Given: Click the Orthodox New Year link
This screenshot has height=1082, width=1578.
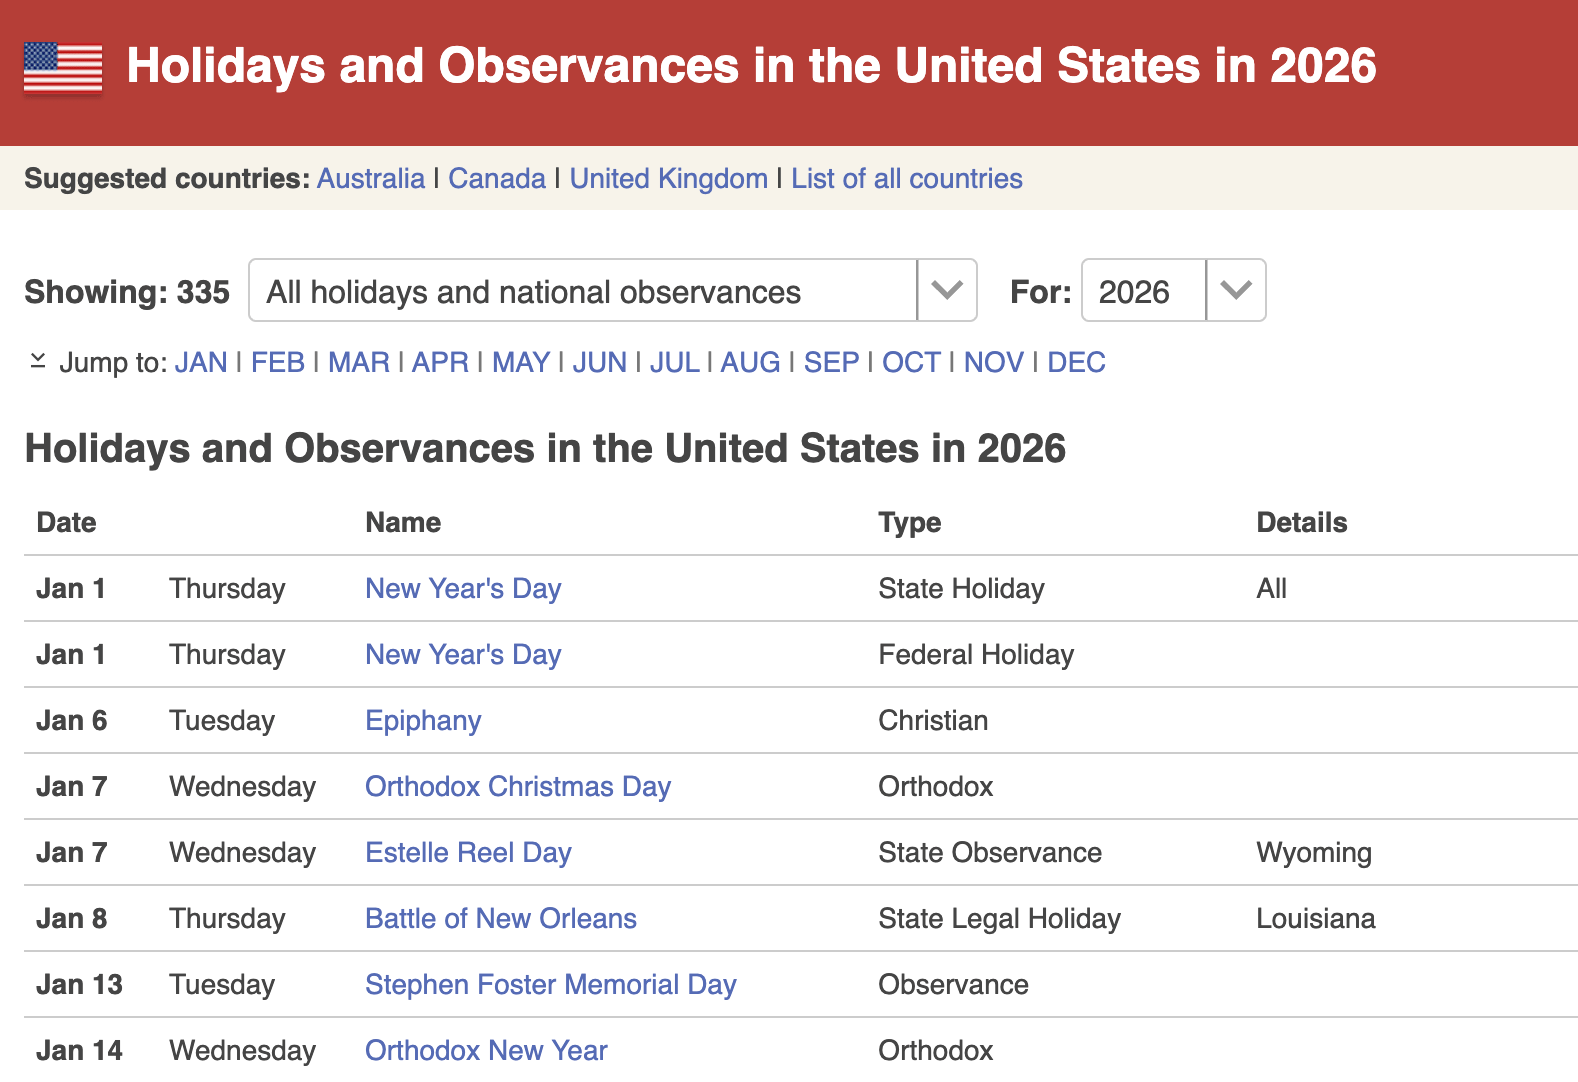Looking at the screenshot, I should 486,1051.
